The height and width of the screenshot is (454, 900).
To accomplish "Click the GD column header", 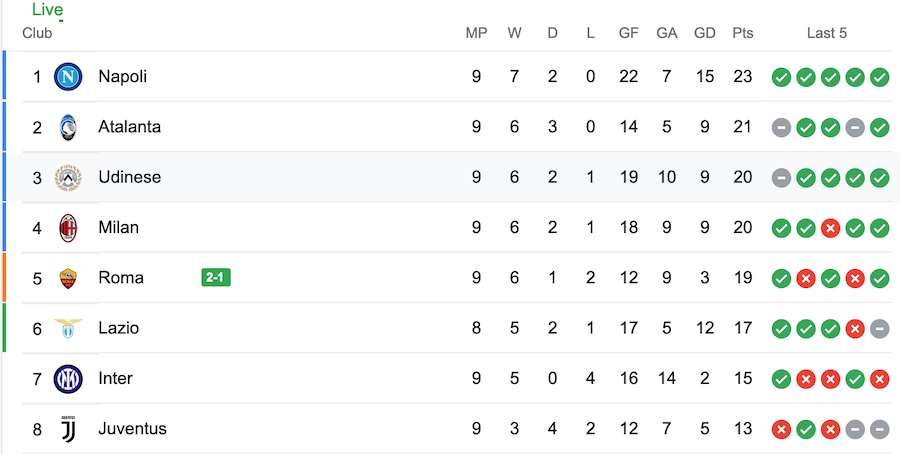I will [x=705, y=33].
